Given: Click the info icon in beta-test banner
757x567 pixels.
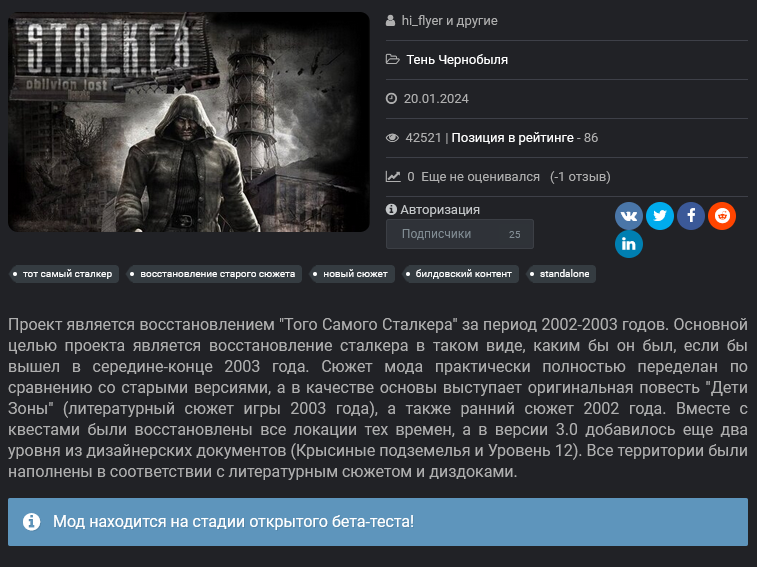Looking at the screenshot, I should tap(31, 522).
